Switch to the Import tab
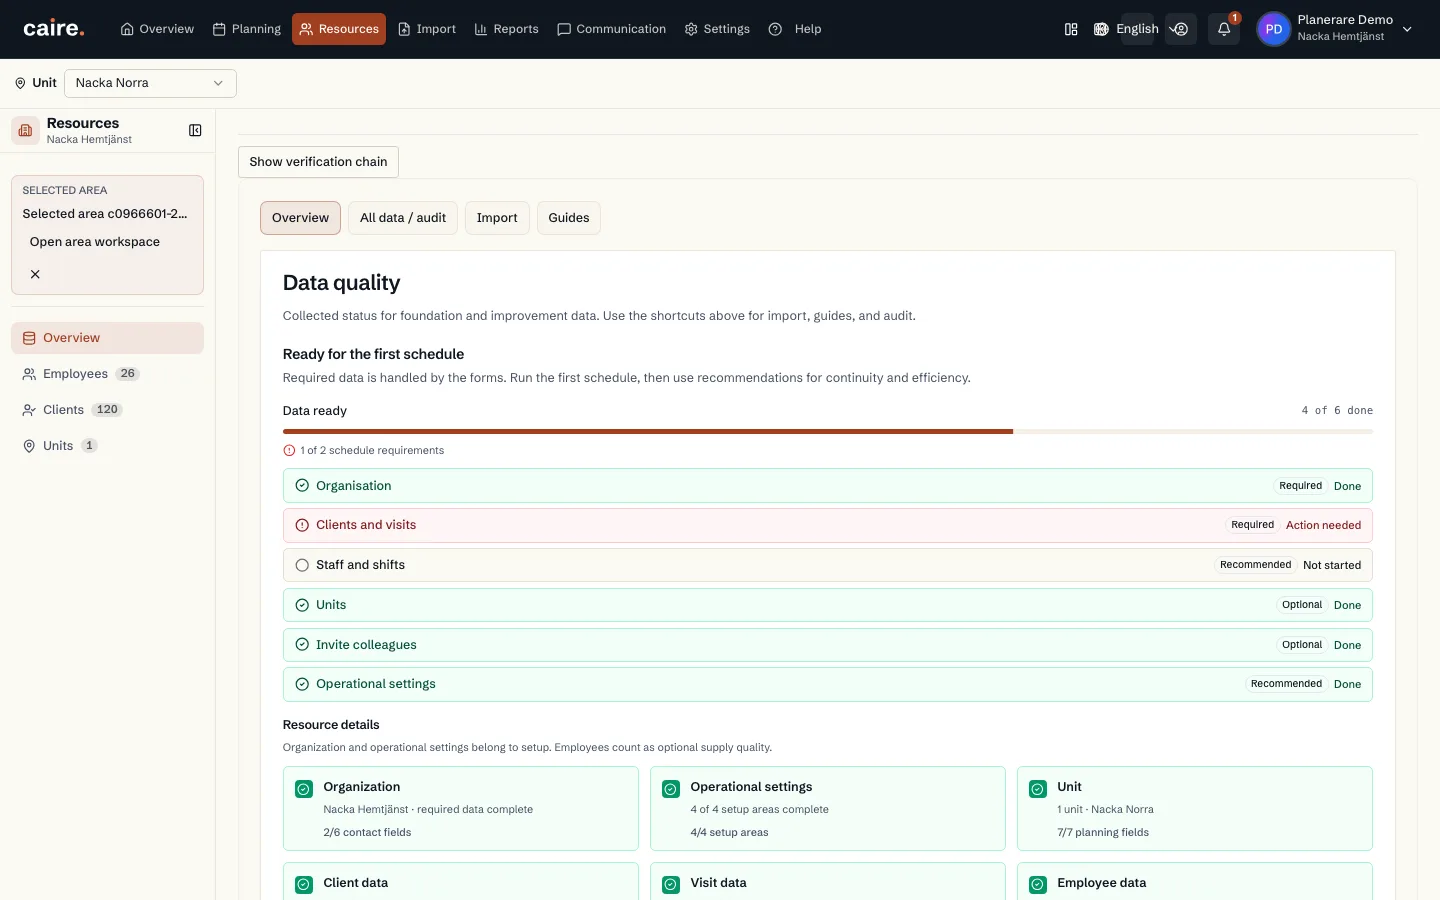 tap(497, 218)
